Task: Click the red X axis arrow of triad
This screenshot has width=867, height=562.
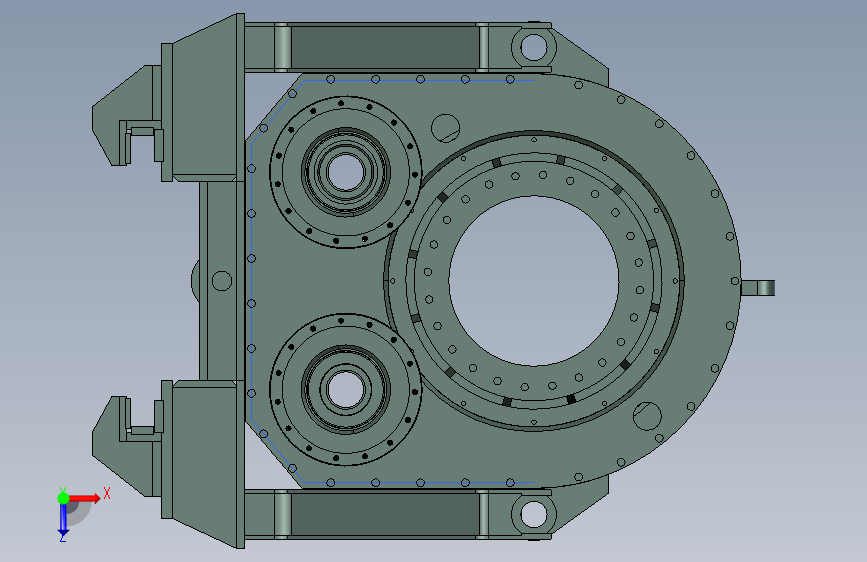Action: 84,498
